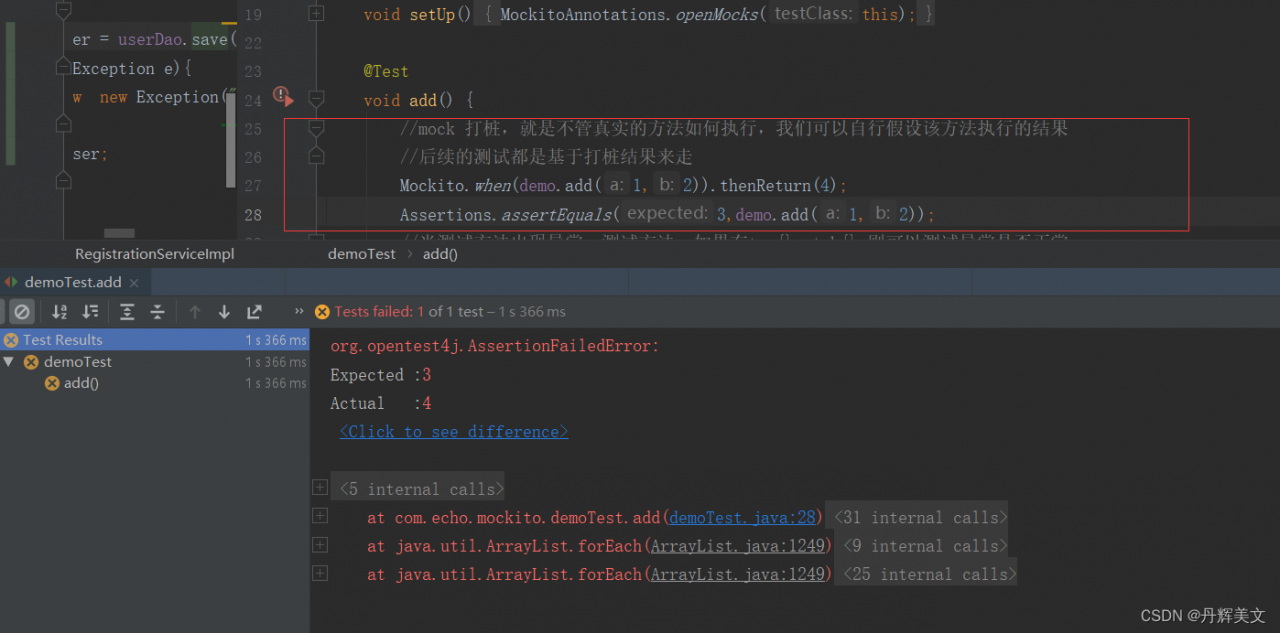Click the left editor vertical scrollbar

click(231, 140)
